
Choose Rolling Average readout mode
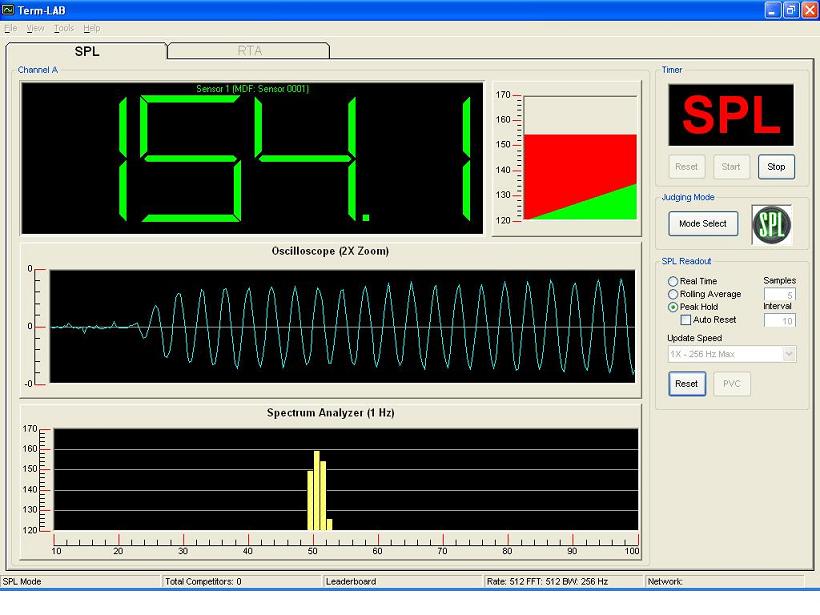[673, 295]
